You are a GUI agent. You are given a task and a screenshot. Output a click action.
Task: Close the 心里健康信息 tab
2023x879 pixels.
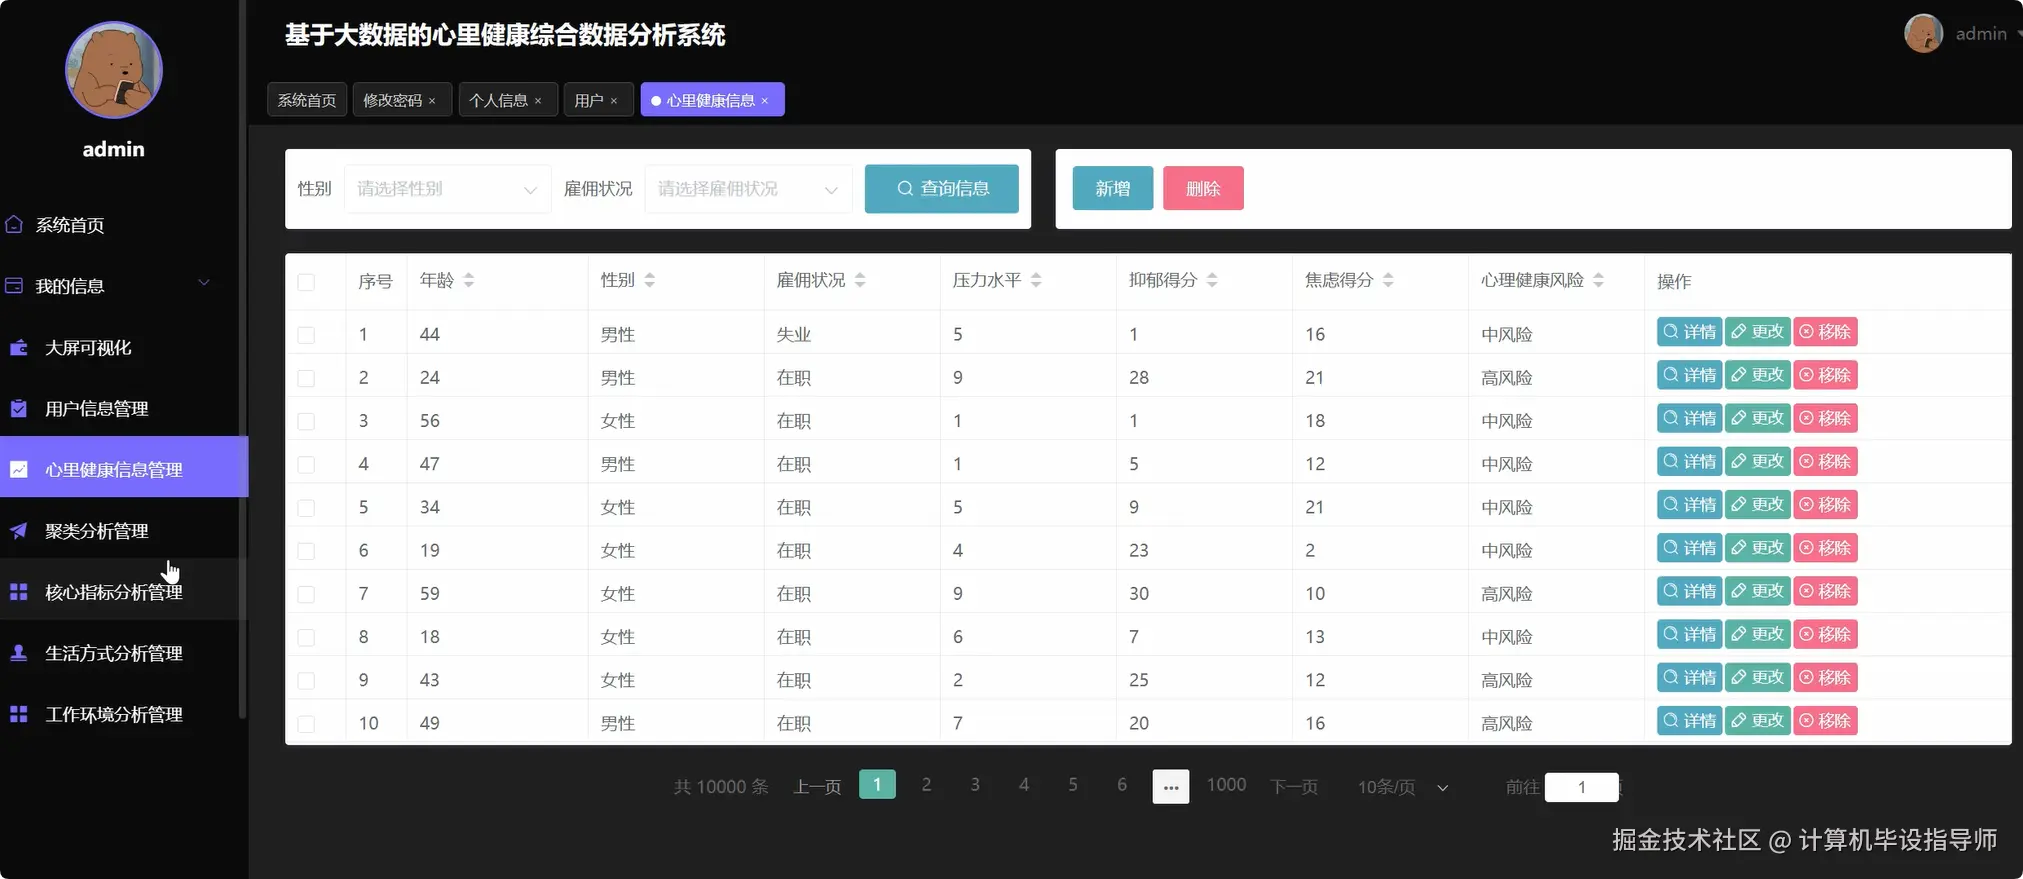tap(765, 101)
